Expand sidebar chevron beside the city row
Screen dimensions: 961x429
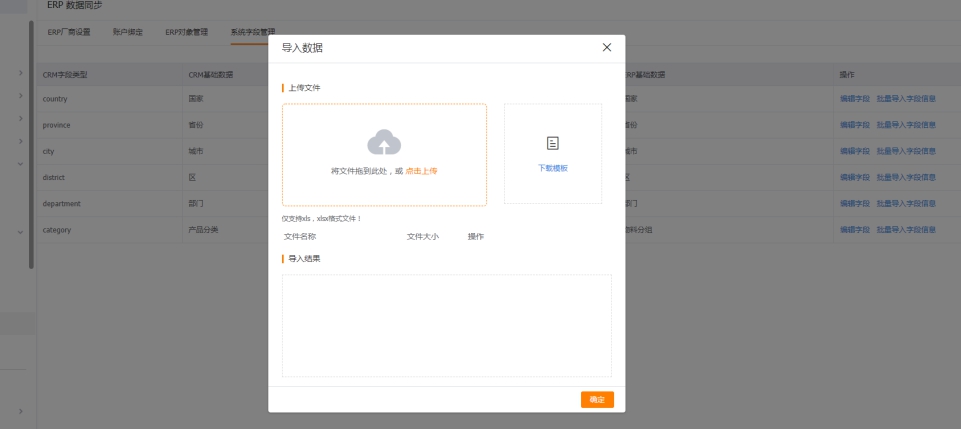[20, 141]
